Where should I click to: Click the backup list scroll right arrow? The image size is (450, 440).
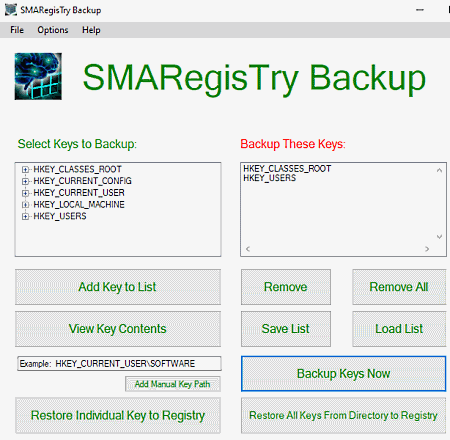(x=427, y=249)
